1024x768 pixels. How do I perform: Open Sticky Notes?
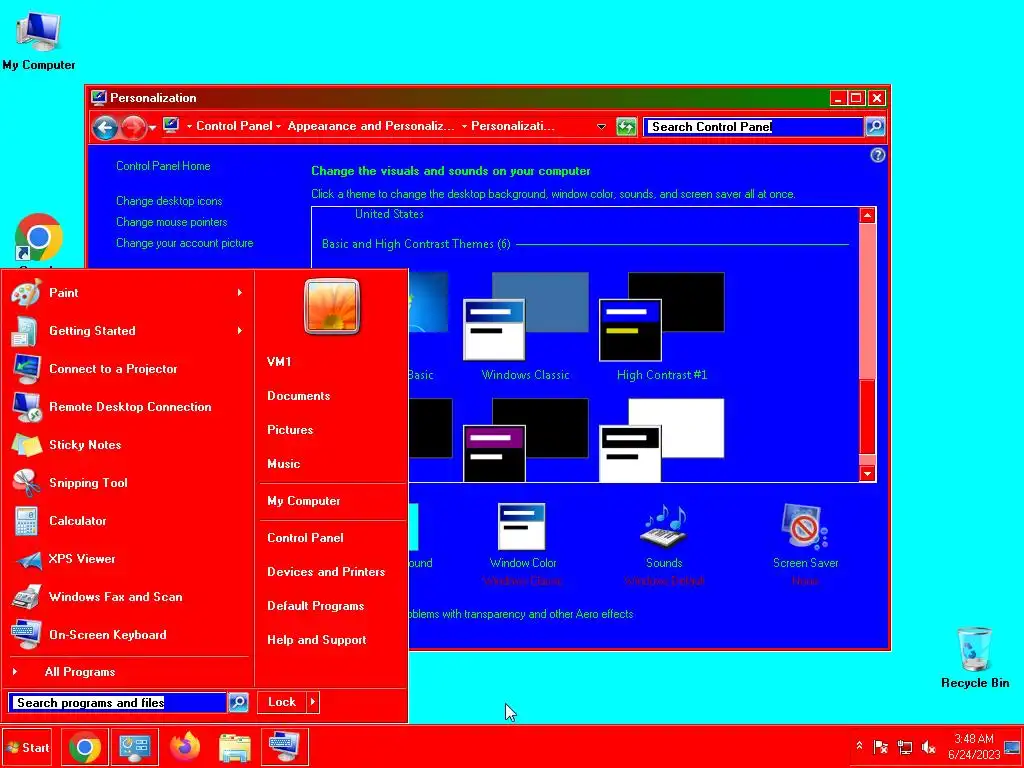pos(127,445)
